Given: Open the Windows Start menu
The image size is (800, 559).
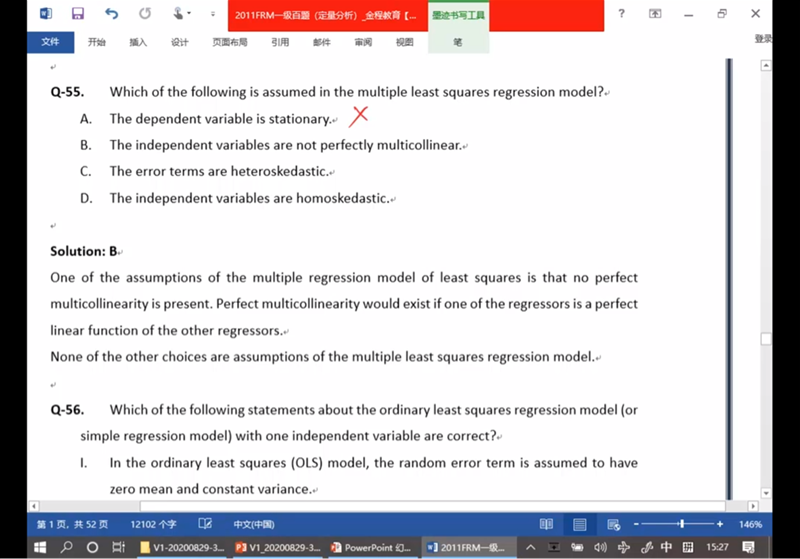Looking at the screenshot, I should [x=40, y=547].
